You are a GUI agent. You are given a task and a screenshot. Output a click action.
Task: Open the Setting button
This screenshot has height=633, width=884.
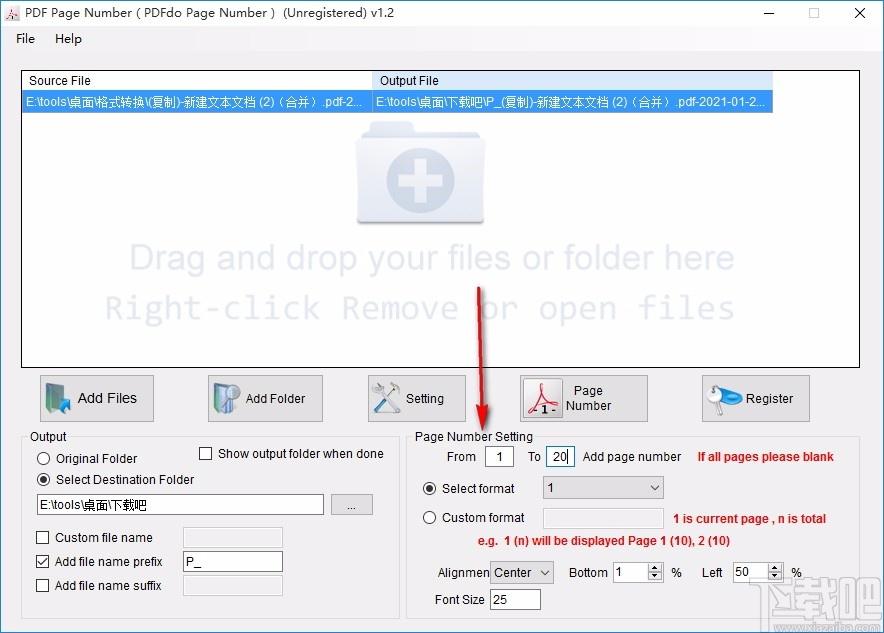[417, 399]
